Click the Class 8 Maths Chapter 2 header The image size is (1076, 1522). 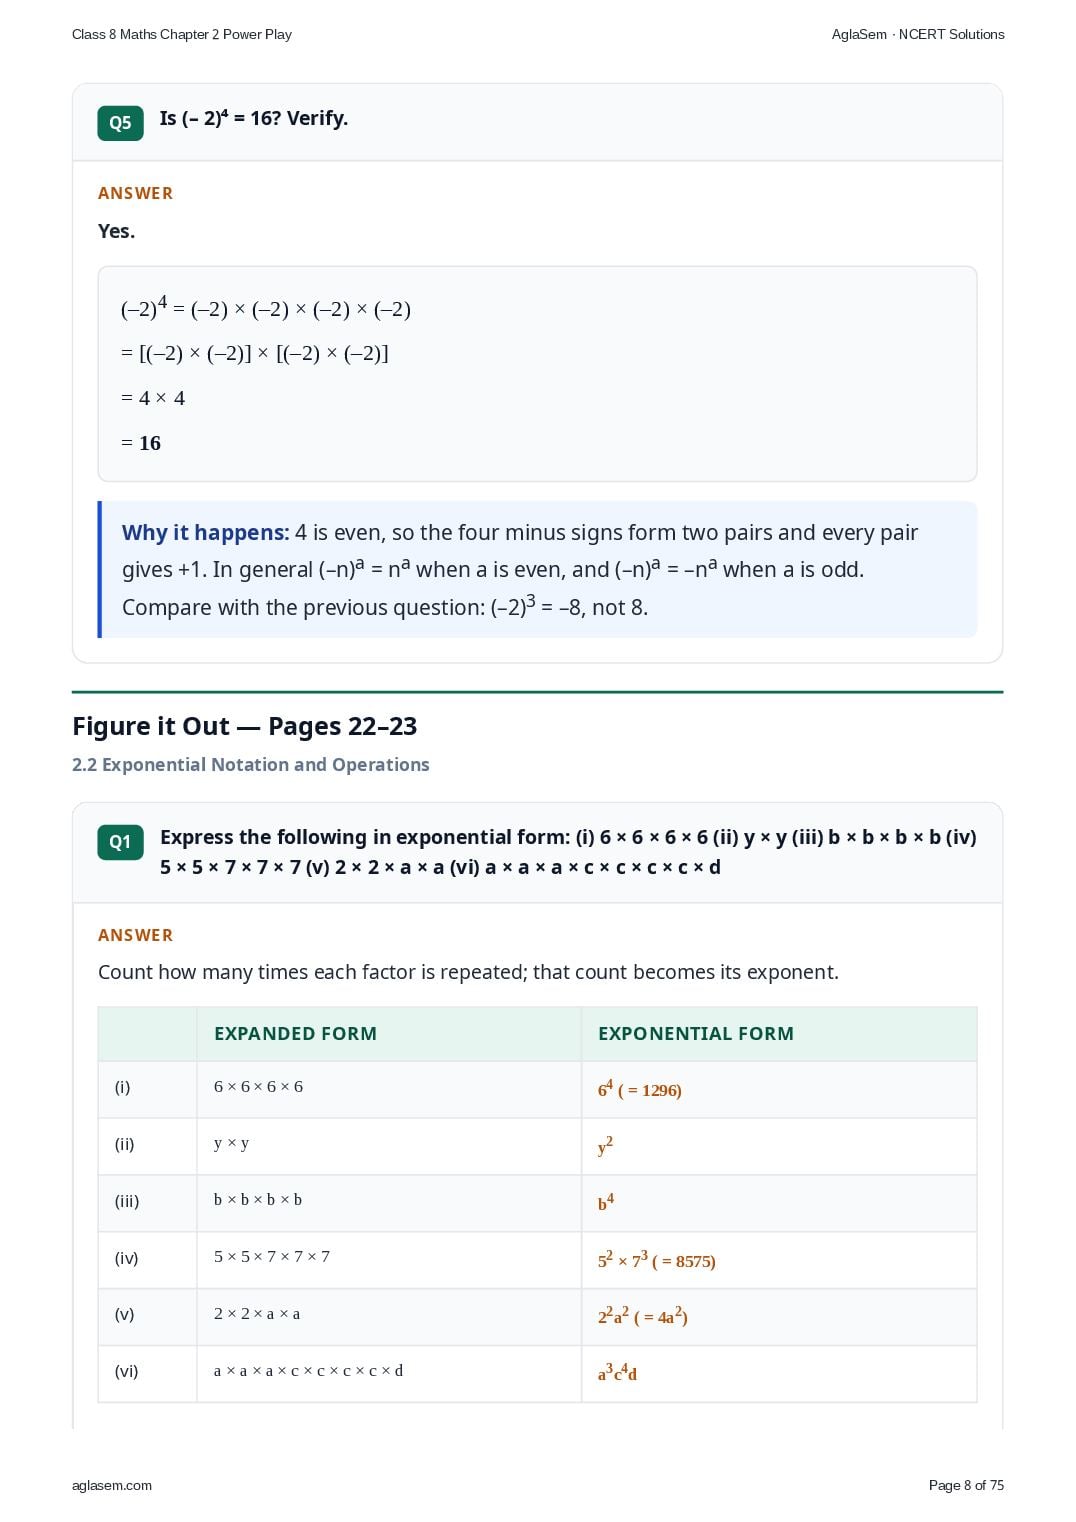point(182,34)
